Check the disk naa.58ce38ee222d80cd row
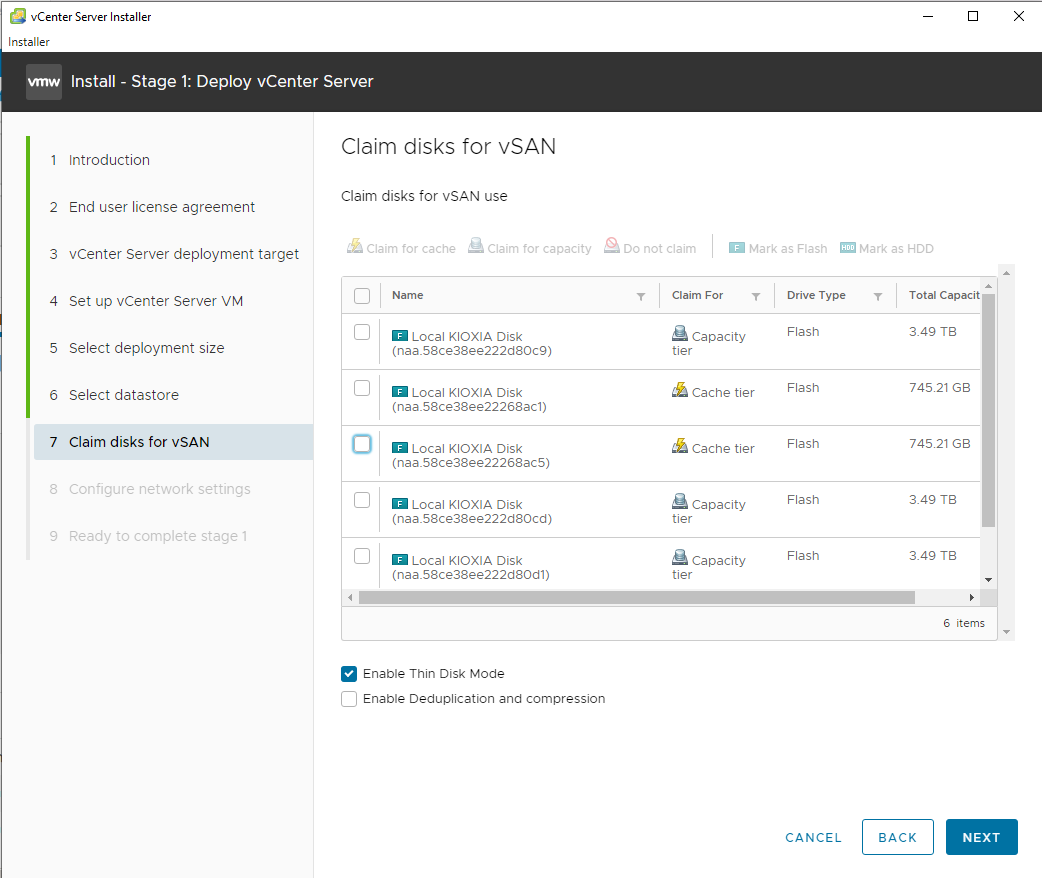1042x878 pixels. click(362, 500)
